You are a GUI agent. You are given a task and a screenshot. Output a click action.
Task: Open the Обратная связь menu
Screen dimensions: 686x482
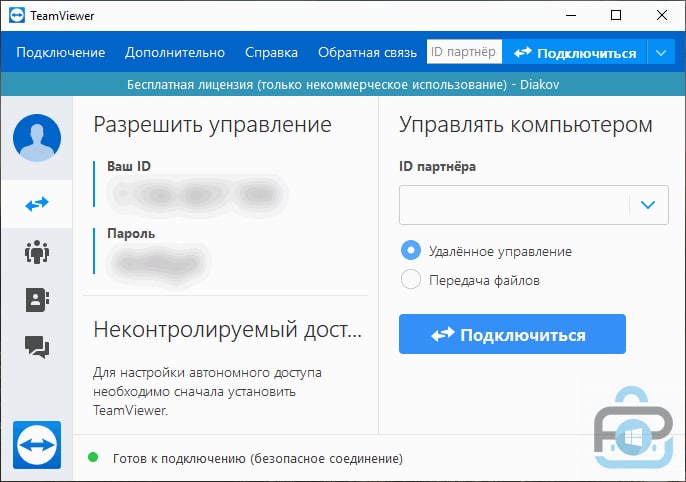(x=368, y=52)
